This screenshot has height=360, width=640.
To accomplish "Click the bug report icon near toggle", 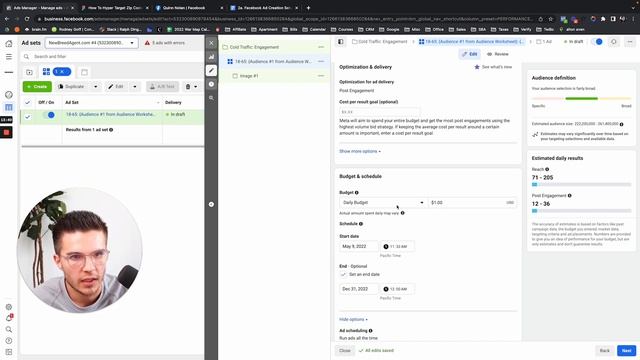I will coord(613,42).
